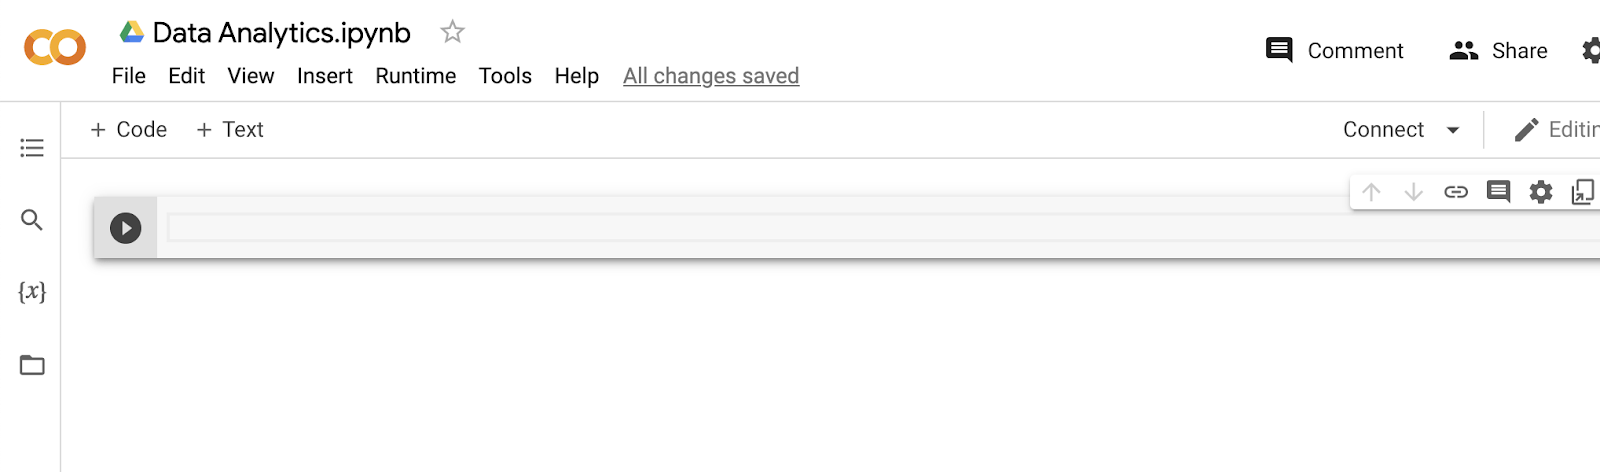Mirror cell in tab icon

click(1582, 192)
